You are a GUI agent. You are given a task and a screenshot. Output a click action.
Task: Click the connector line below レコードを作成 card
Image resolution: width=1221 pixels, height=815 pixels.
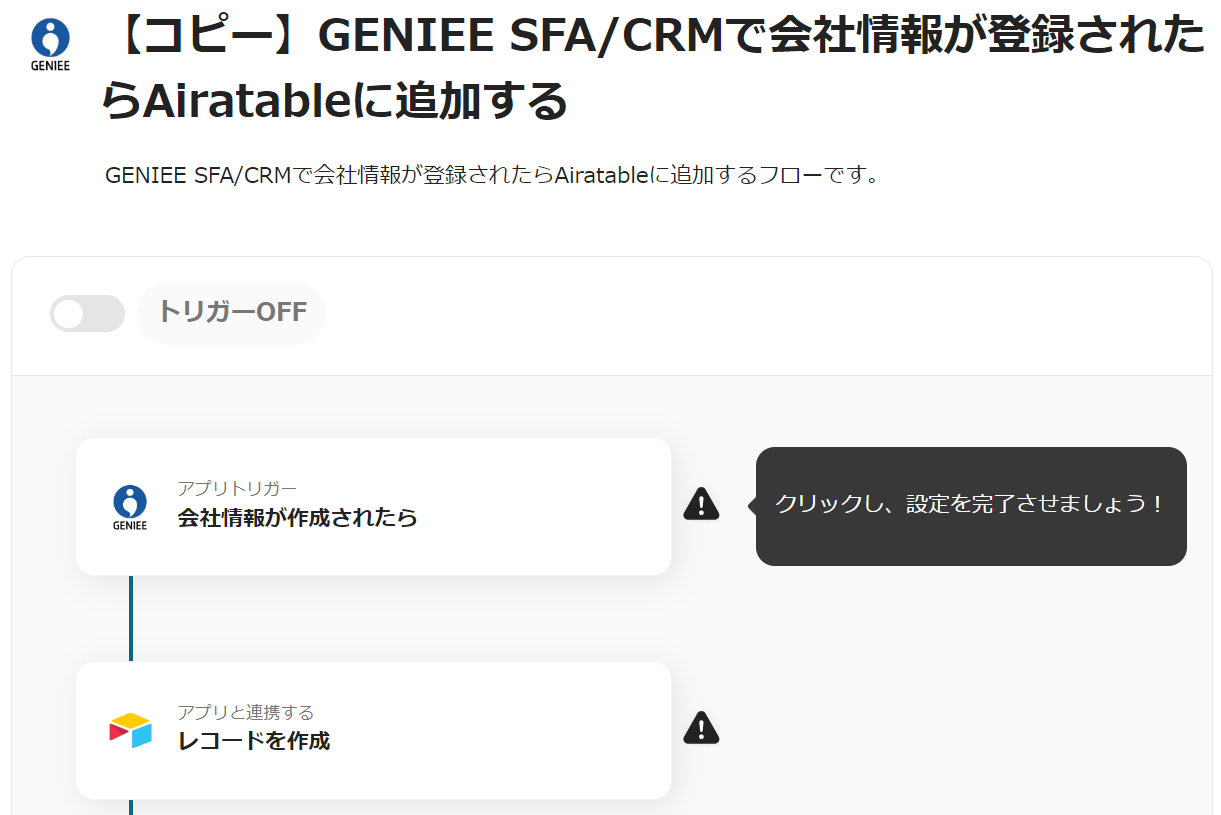tap(131, 806)
